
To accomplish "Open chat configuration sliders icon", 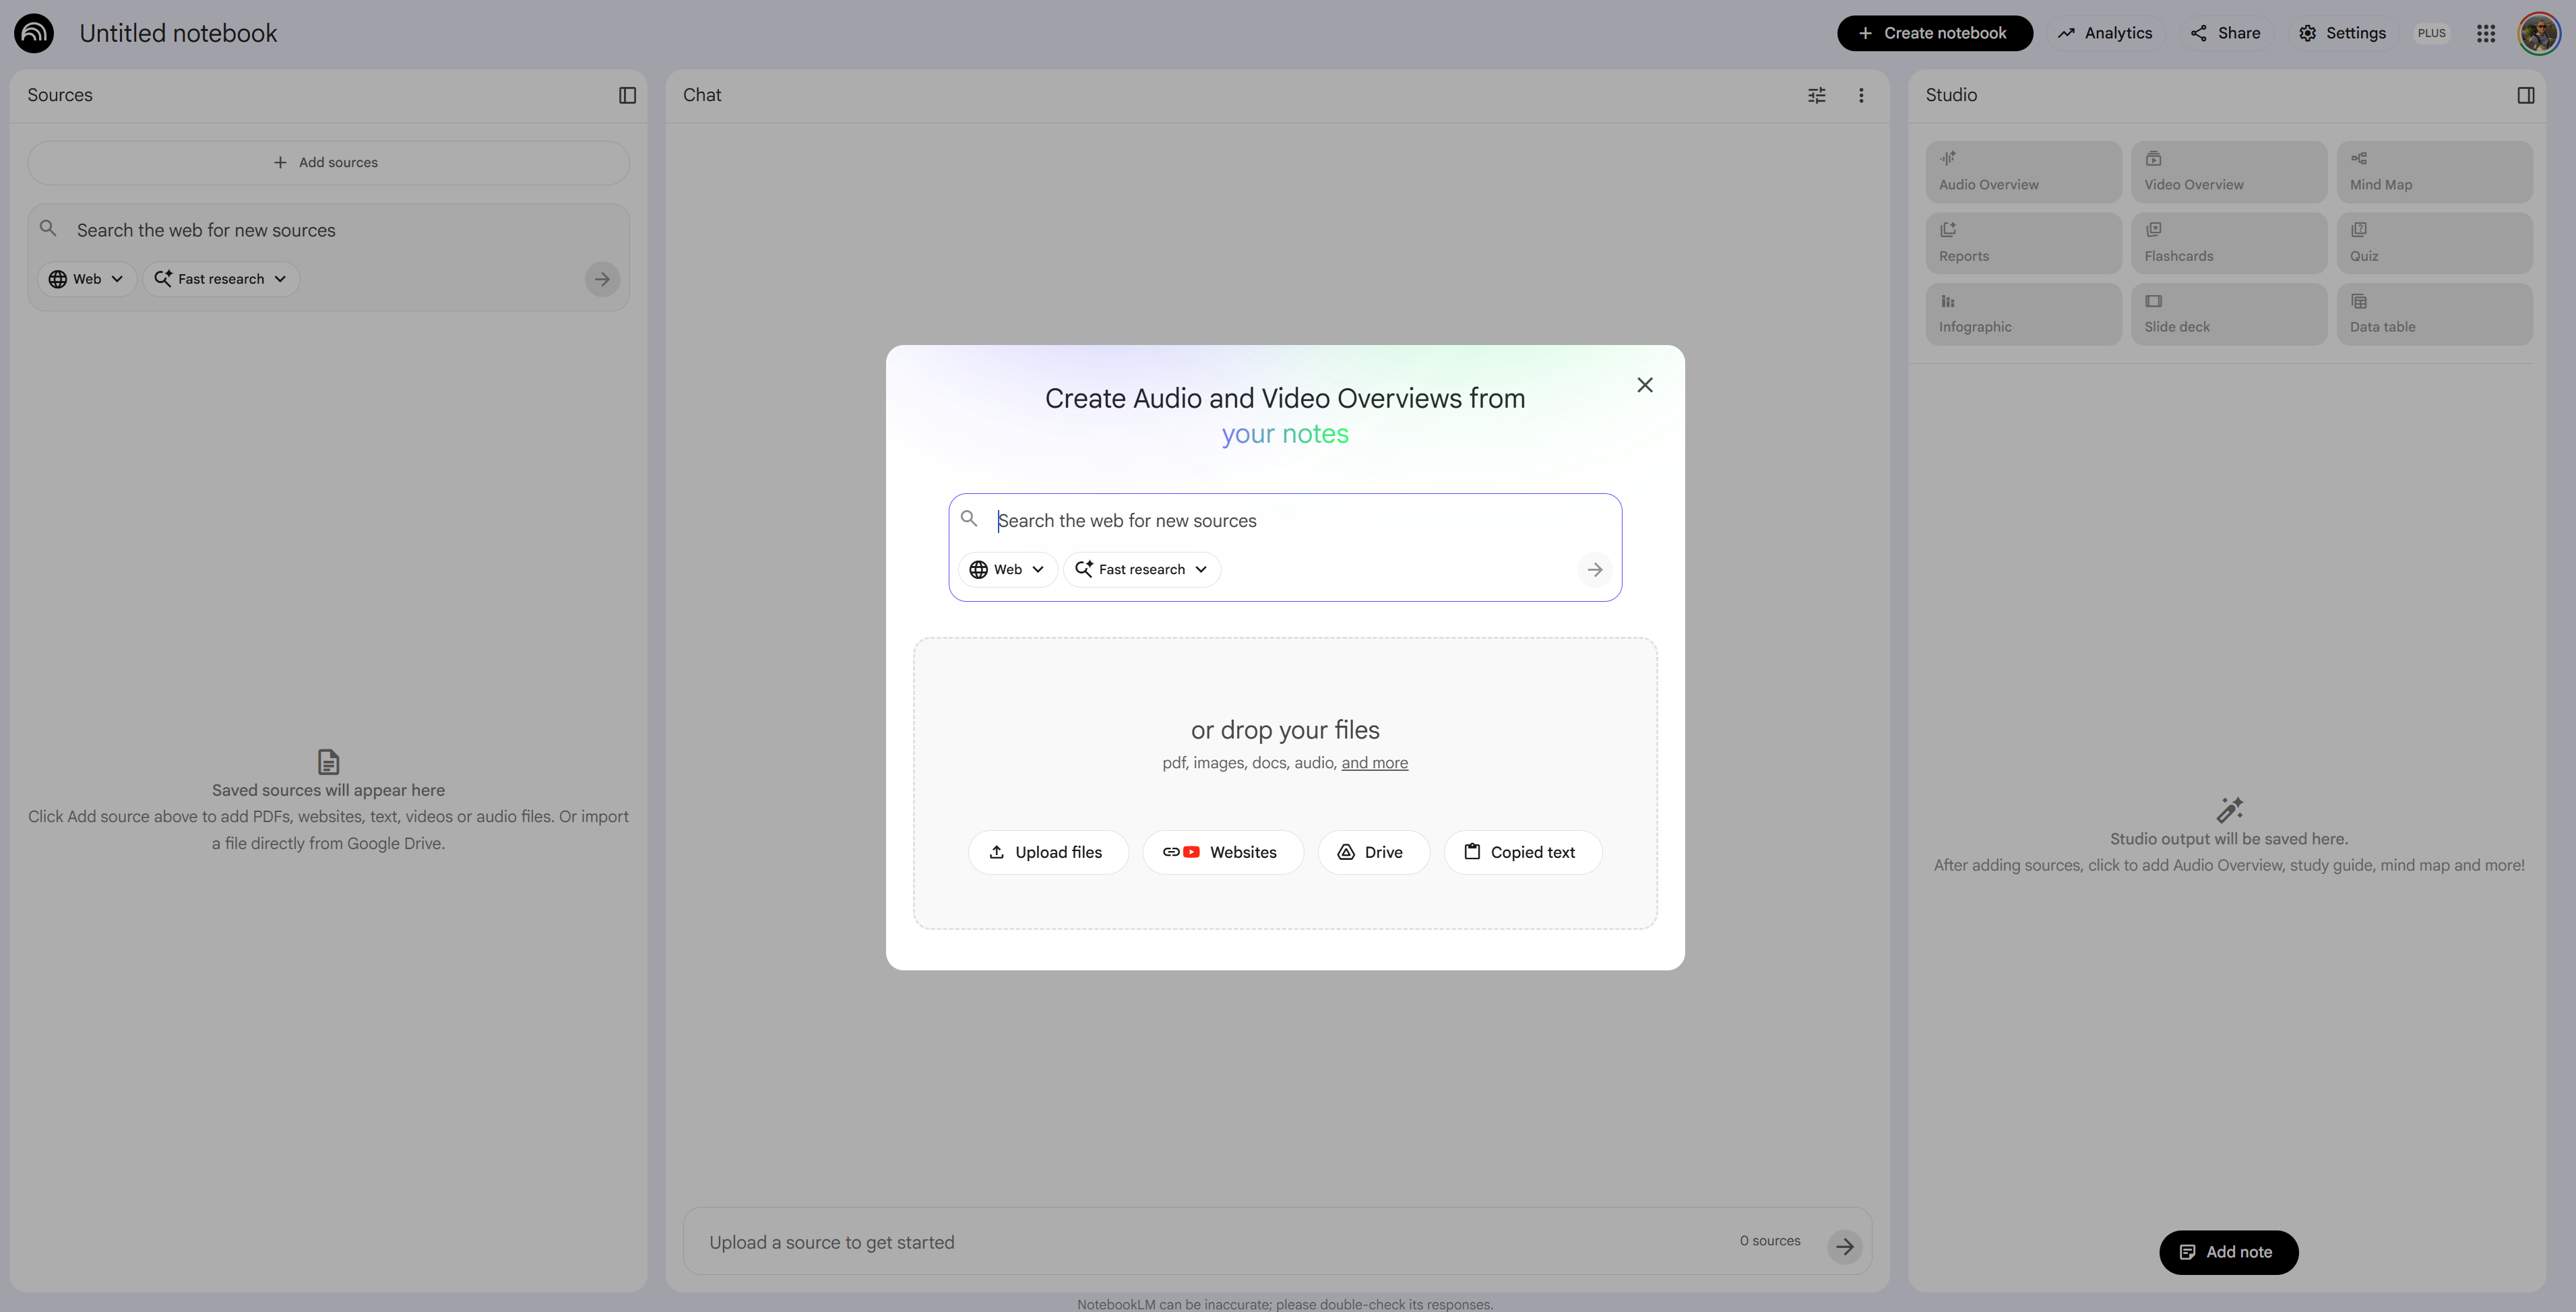I will (x=1816, y=95).
